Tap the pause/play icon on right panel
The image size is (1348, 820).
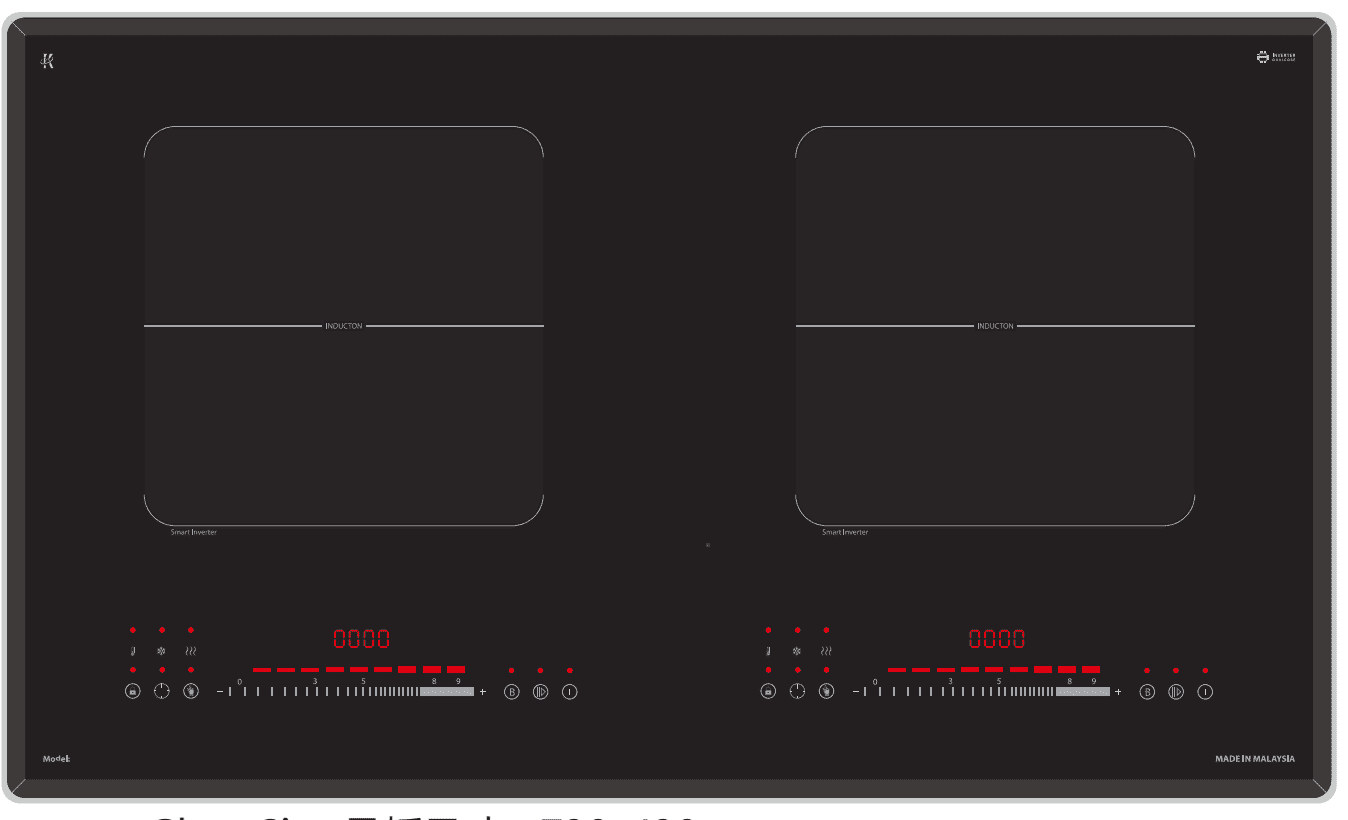coord(1176,691)
